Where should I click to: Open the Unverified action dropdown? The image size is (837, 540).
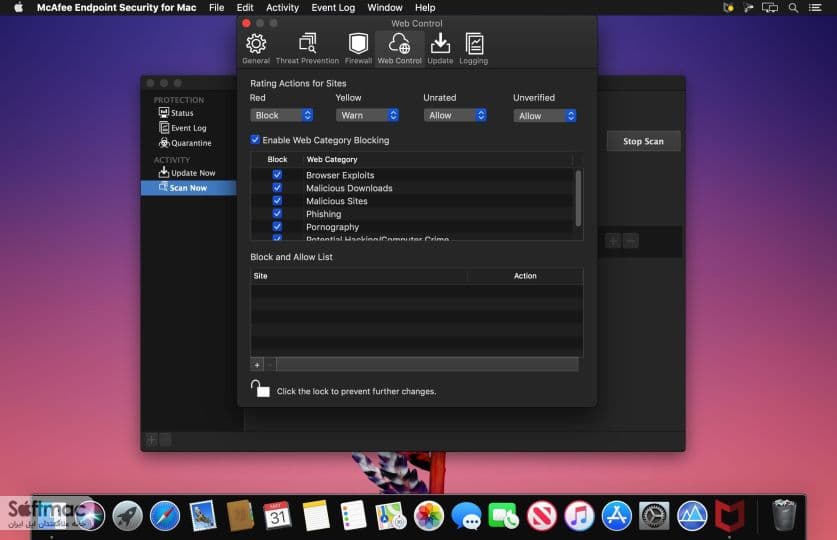(545, 116)
